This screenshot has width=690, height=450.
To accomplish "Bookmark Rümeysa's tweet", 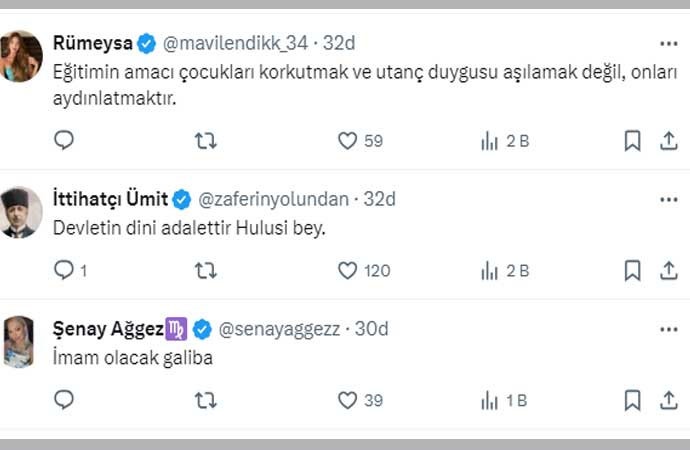I will [632, 141].
